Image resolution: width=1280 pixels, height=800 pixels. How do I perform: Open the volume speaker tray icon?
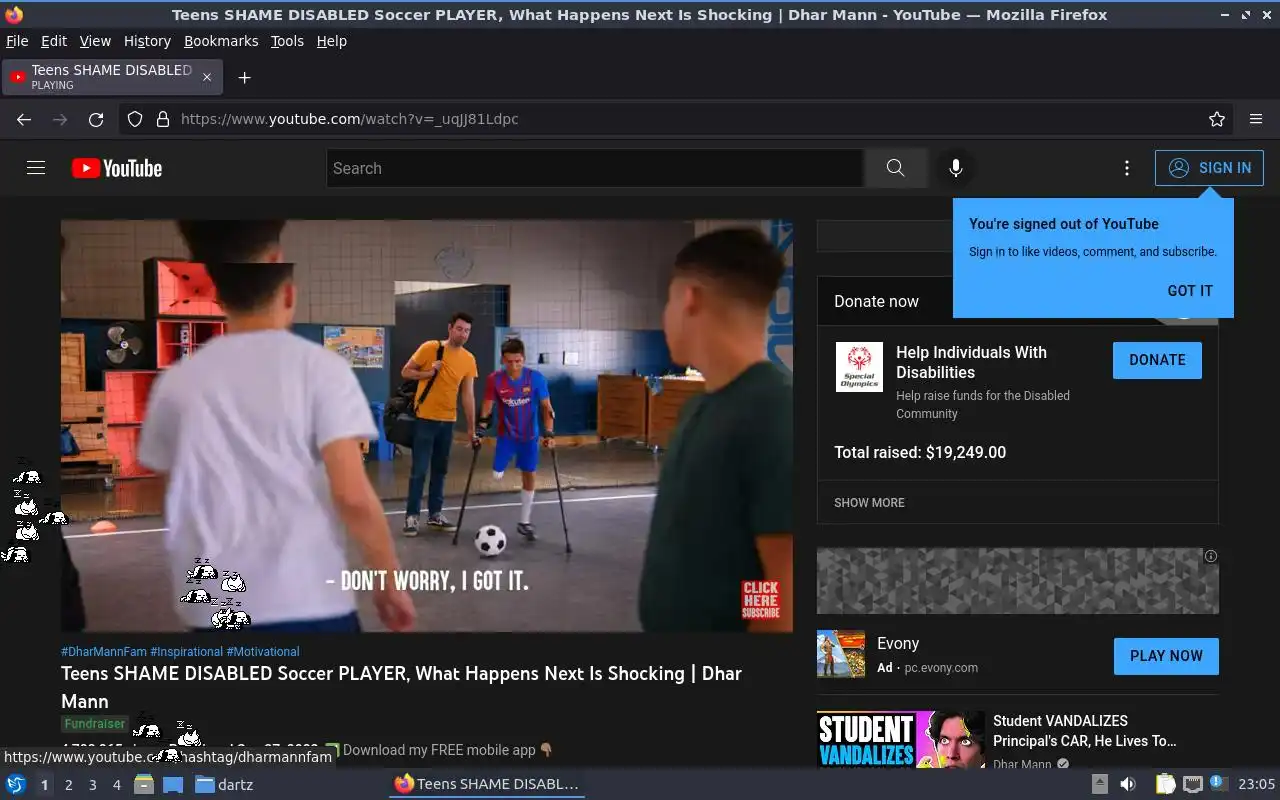1128,784
